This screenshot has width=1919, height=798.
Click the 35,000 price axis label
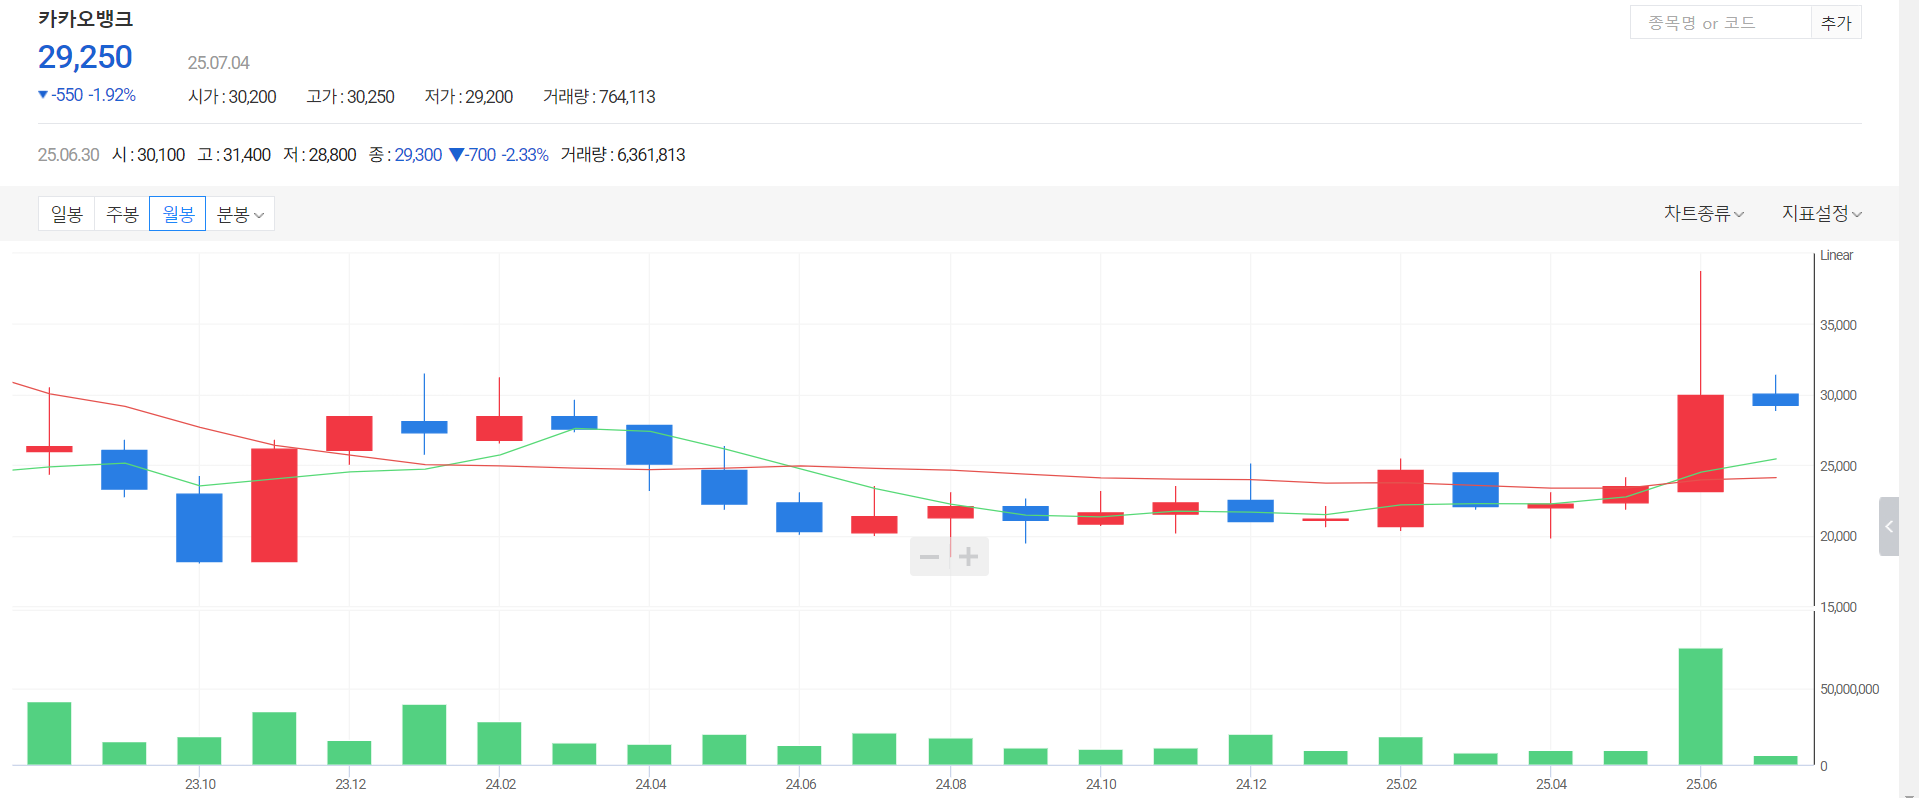click(x=1838, y=325)
